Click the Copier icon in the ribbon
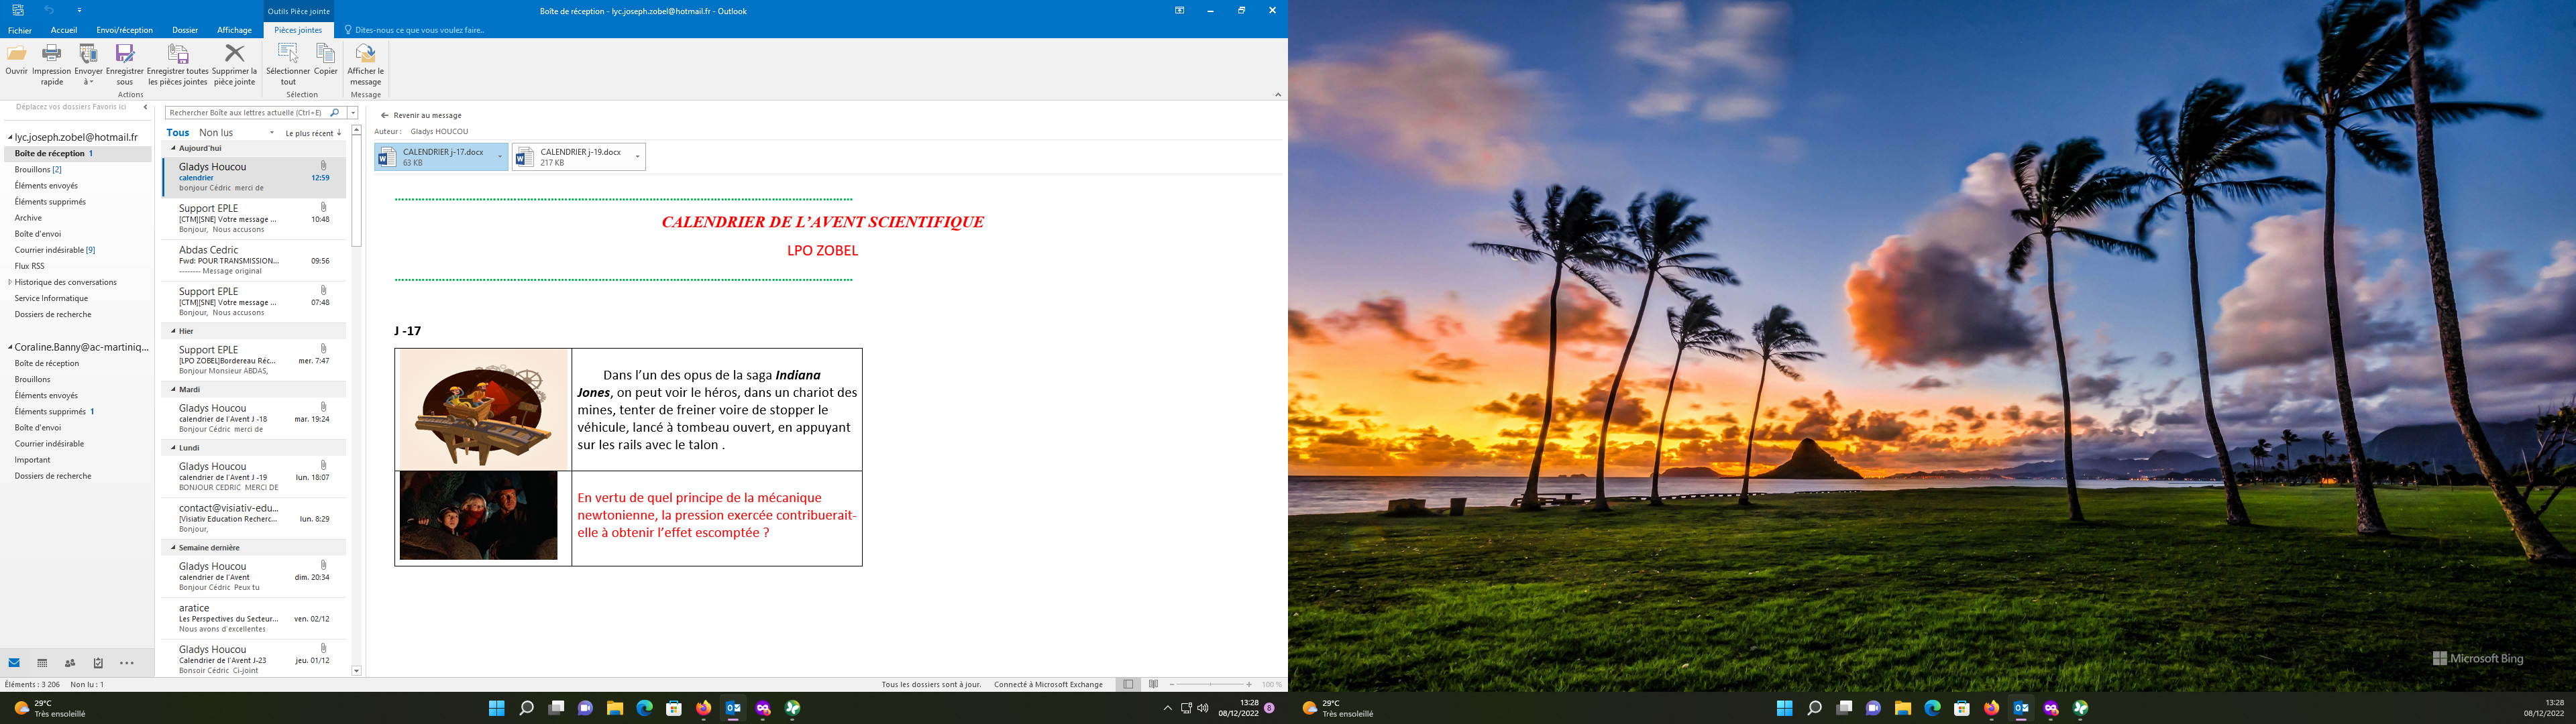Viewport: 2576px width, 724px height. tap(325, 55)
